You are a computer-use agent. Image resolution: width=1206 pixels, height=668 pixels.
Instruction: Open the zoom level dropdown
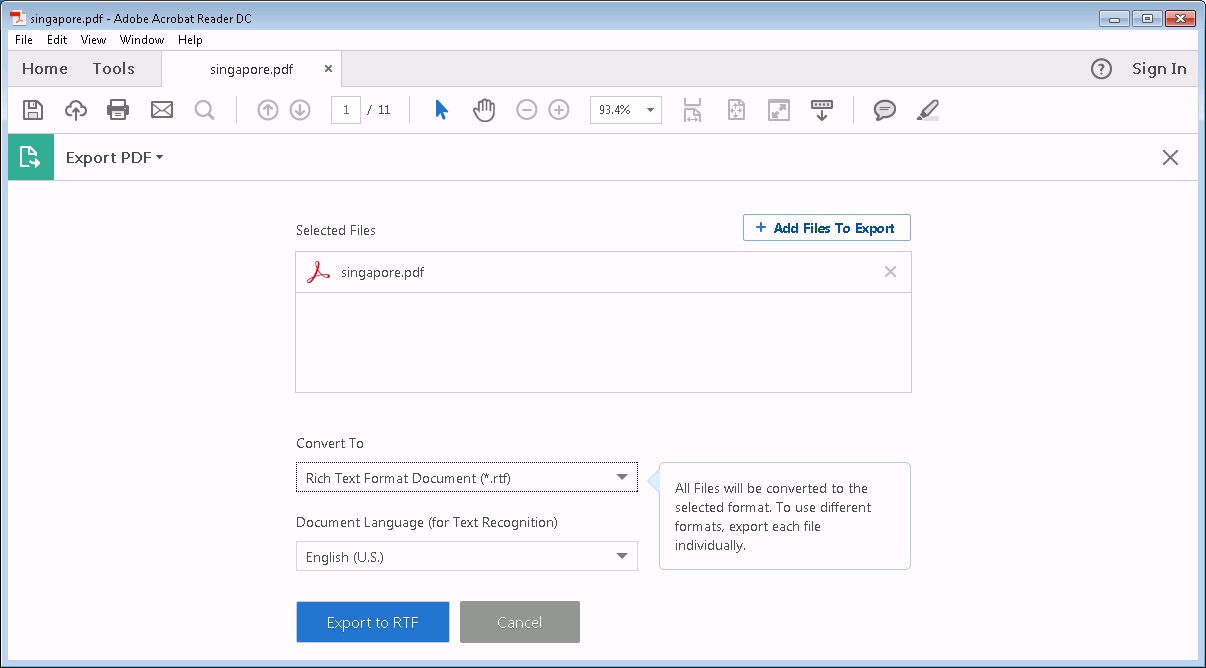point(646,110)
